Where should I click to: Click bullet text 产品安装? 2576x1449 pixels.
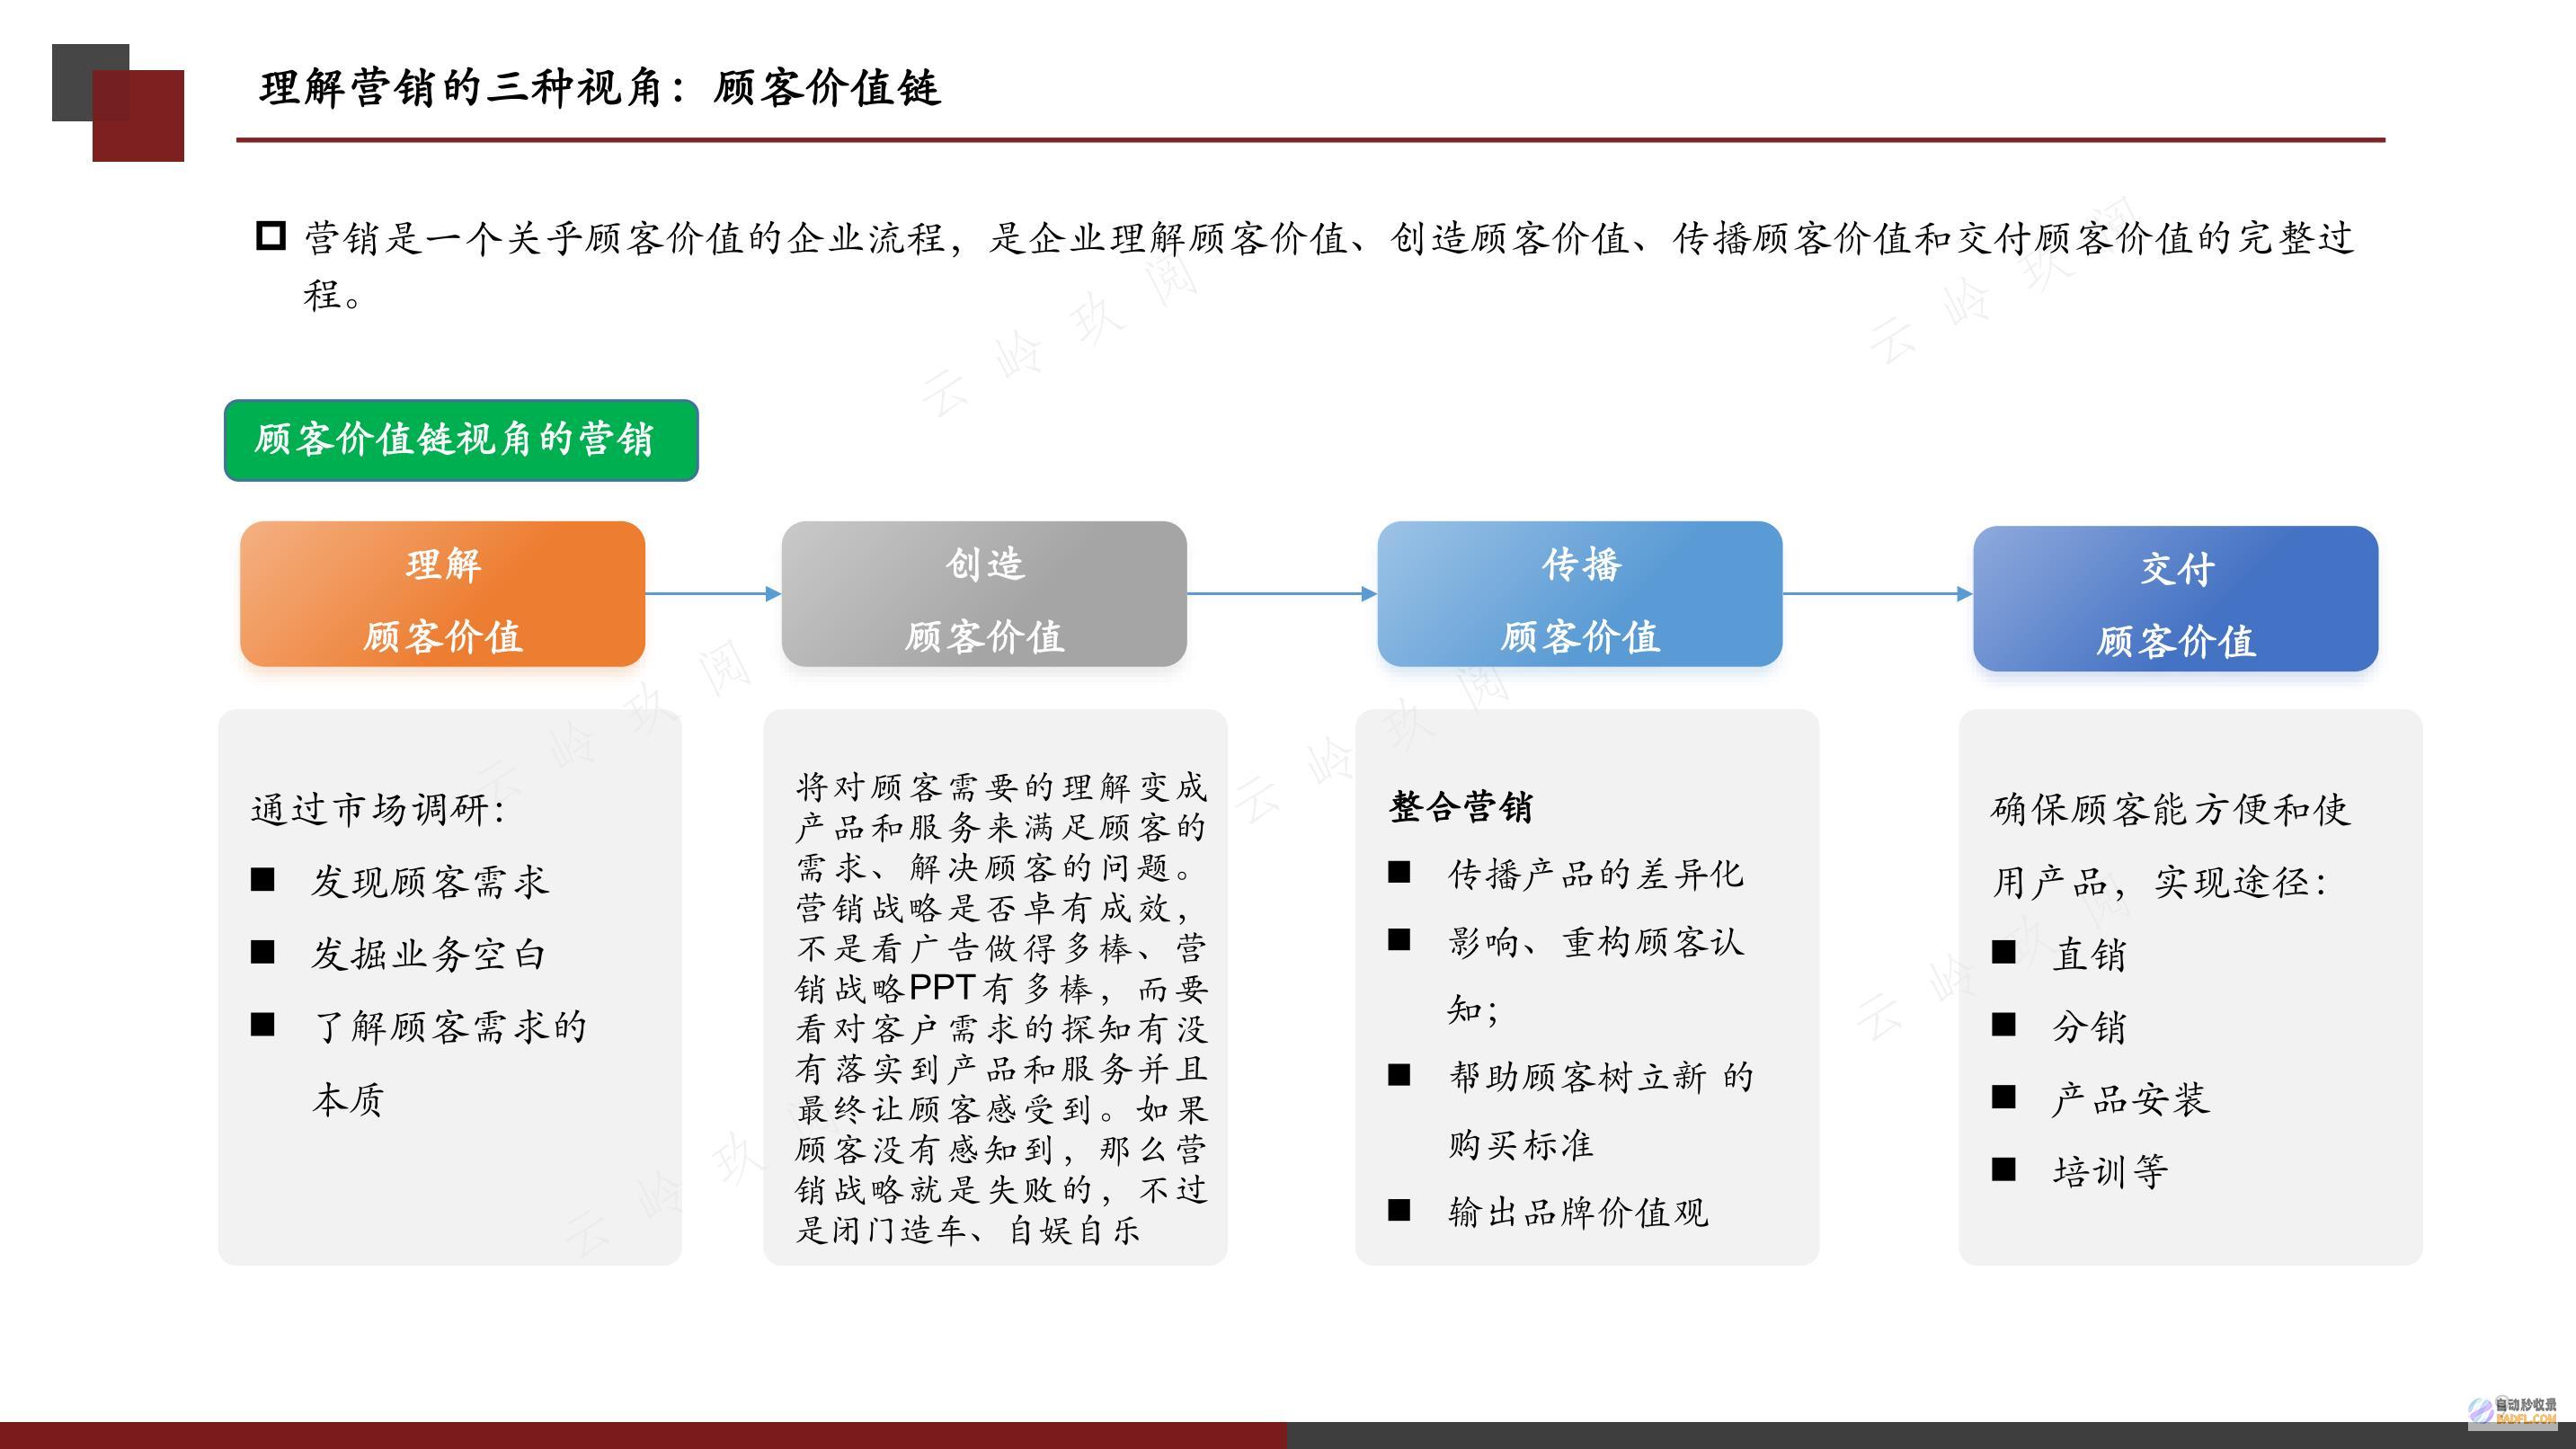click(2130, 1099)
